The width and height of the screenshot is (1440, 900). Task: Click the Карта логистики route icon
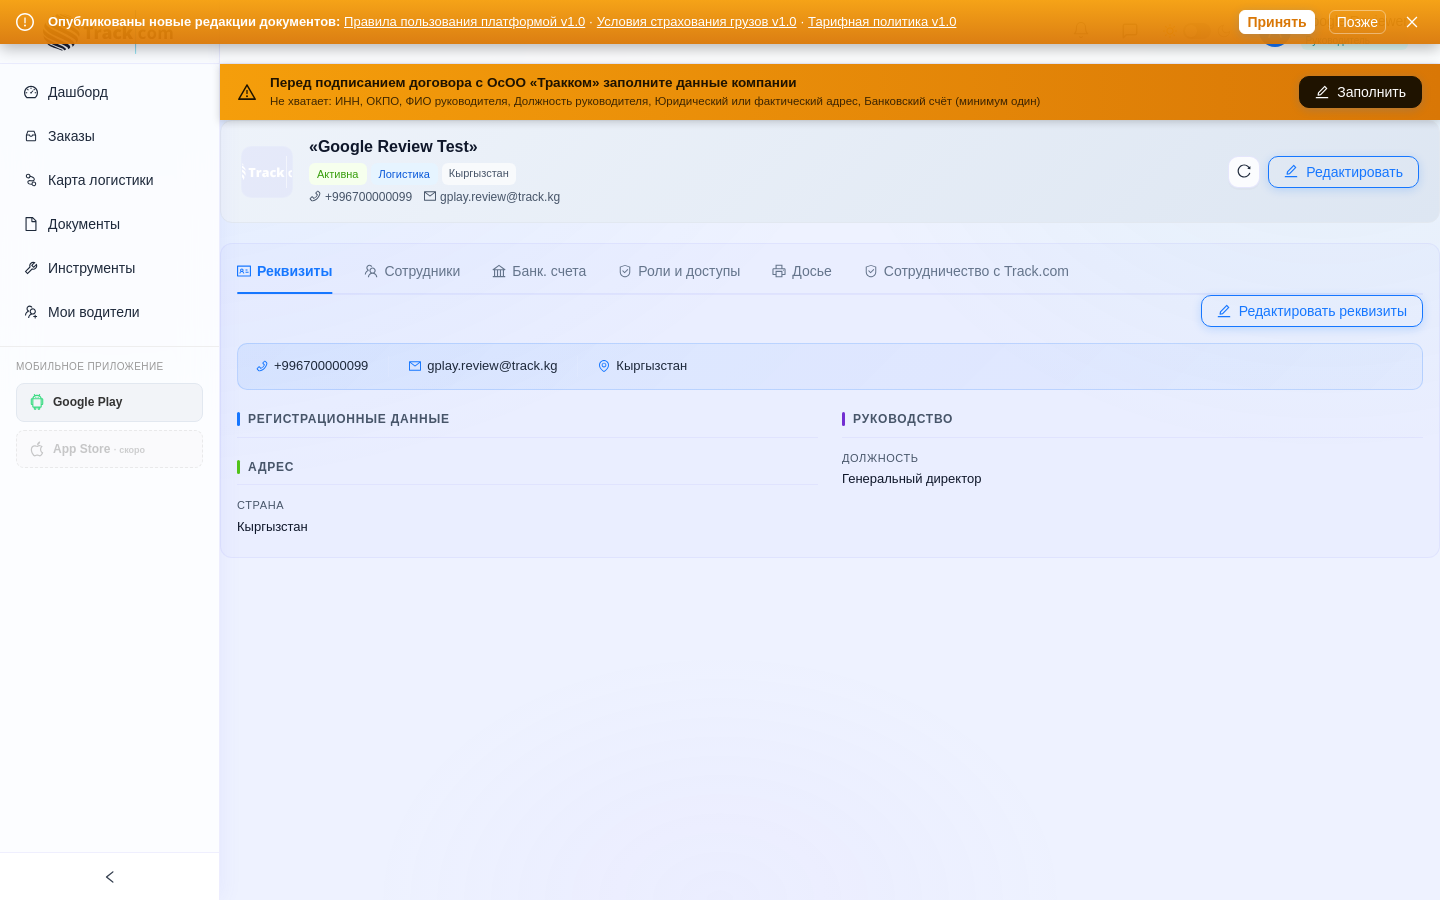coord(31,180)
